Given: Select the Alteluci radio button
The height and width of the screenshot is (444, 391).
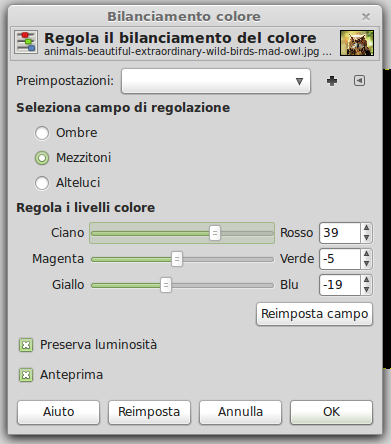Looking at the screenshot, I should (x=42, y=183).
